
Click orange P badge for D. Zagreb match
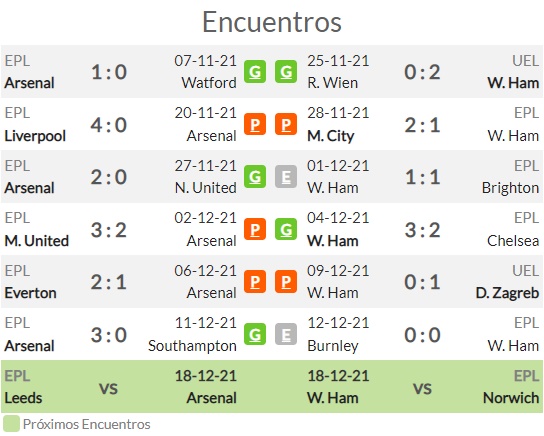(286, 282)
